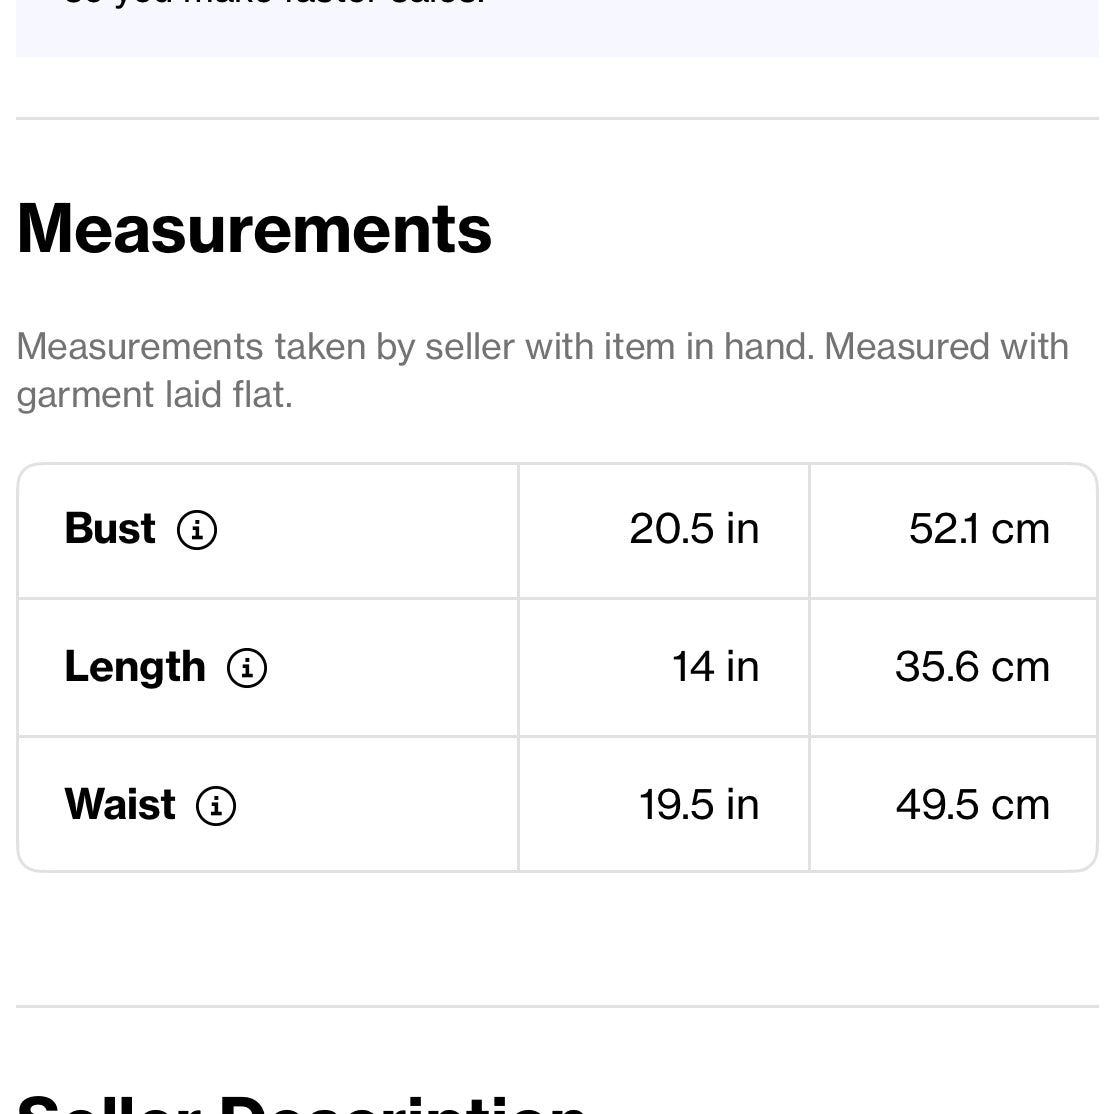Open the Bust measurement info icon

coord(197,530)
